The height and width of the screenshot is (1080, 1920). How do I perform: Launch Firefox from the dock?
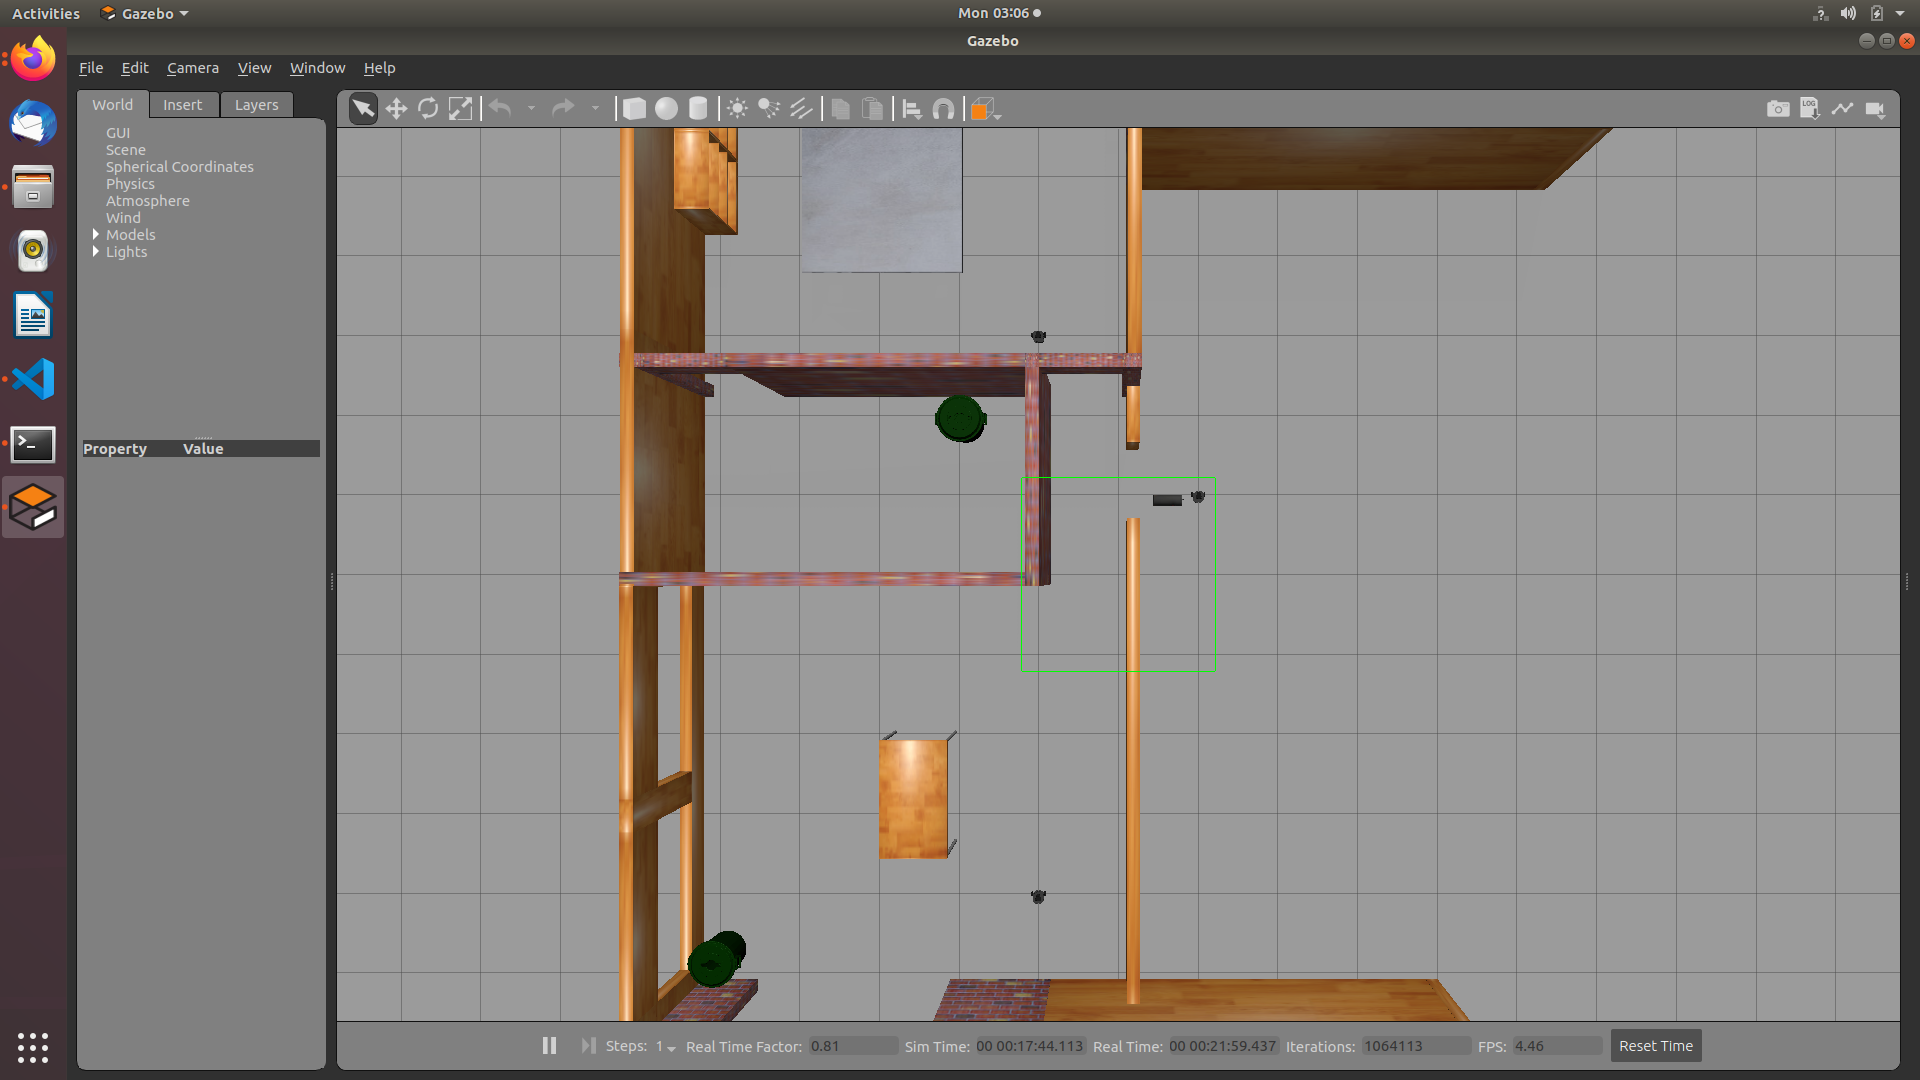33,59
